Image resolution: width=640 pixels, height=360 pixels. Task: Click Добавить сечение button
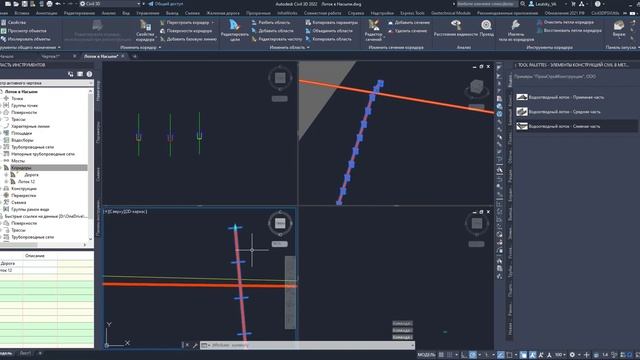[x=408, y=22]
